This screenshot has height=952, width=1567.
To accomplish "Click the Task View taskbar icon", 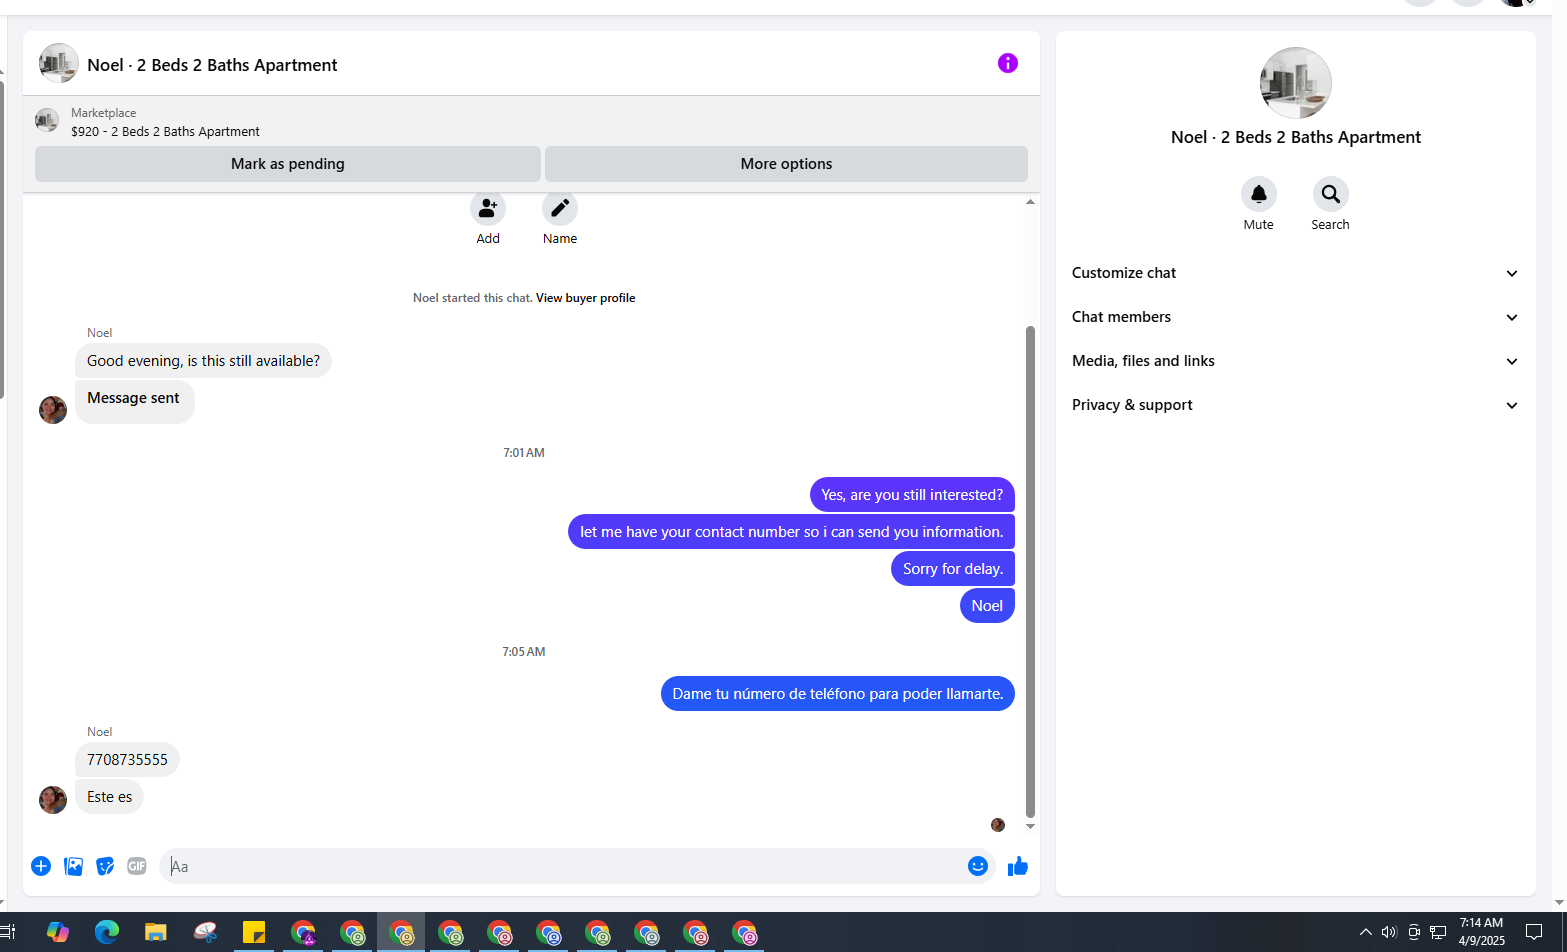I will tap(8, 932).
